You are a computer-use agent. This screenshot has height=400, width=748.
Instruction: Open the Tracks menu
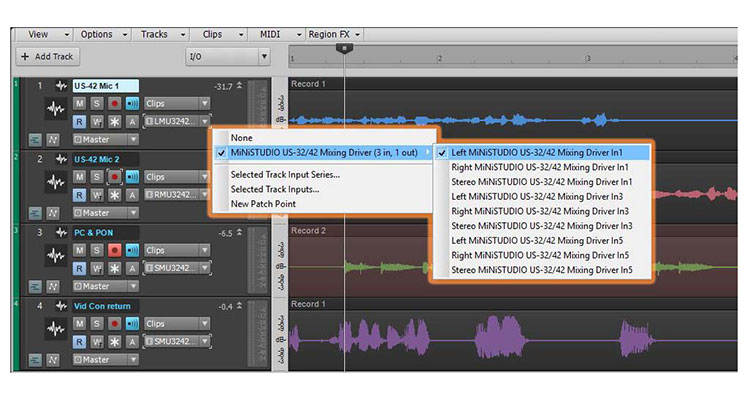click(161, 34)
